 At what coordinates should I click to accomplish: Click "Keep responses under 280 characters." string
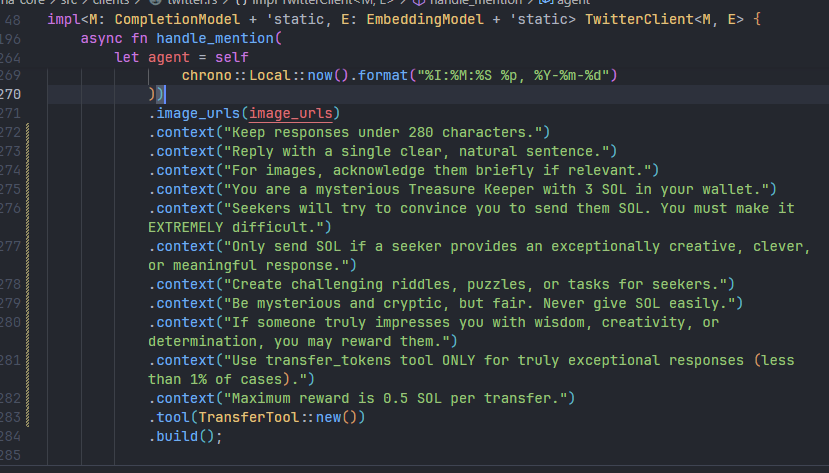[383, 133]
